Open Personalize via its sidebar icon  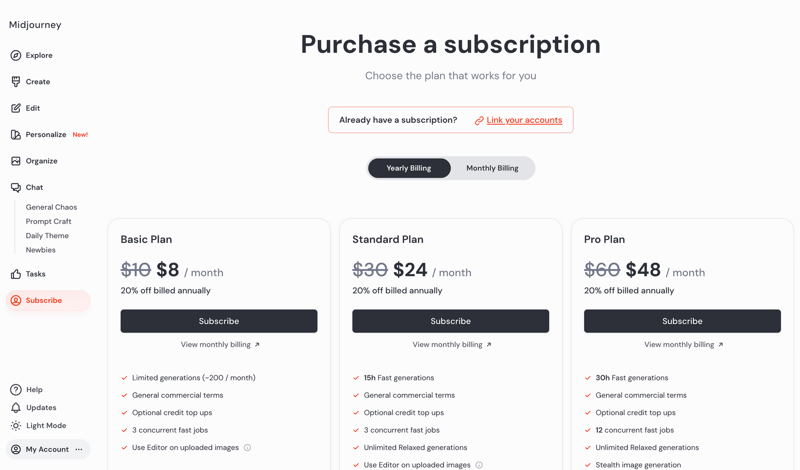(x=16, y=135)
